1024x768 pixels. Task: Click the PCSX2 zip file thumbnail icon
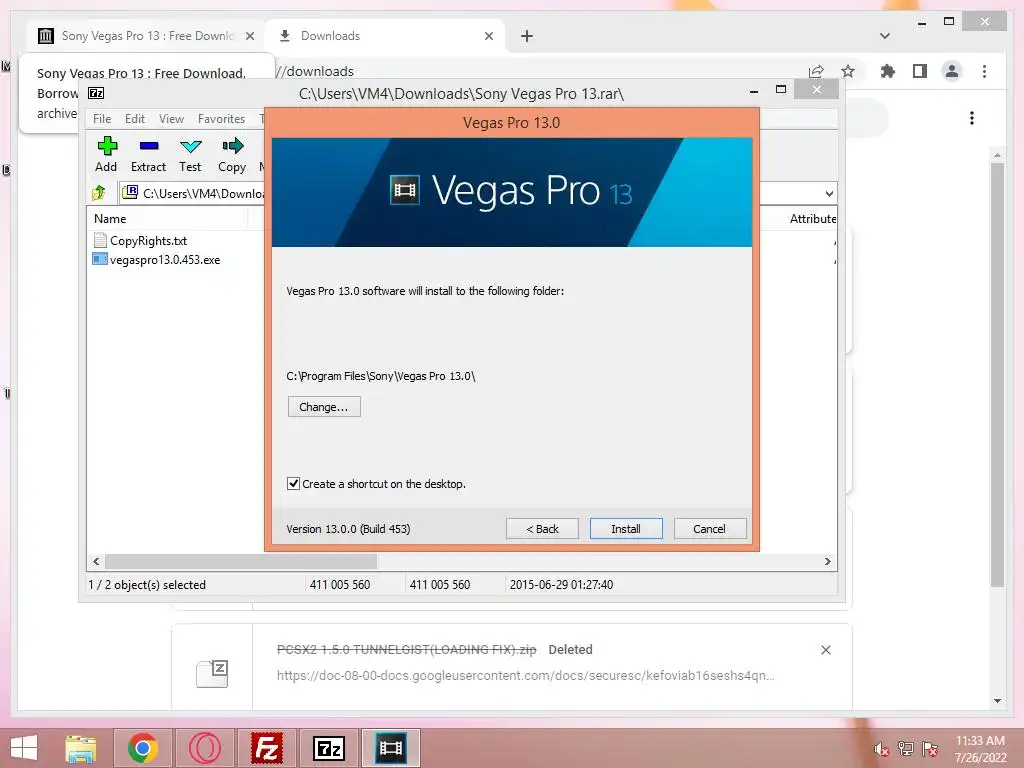(x=212, y=673)
